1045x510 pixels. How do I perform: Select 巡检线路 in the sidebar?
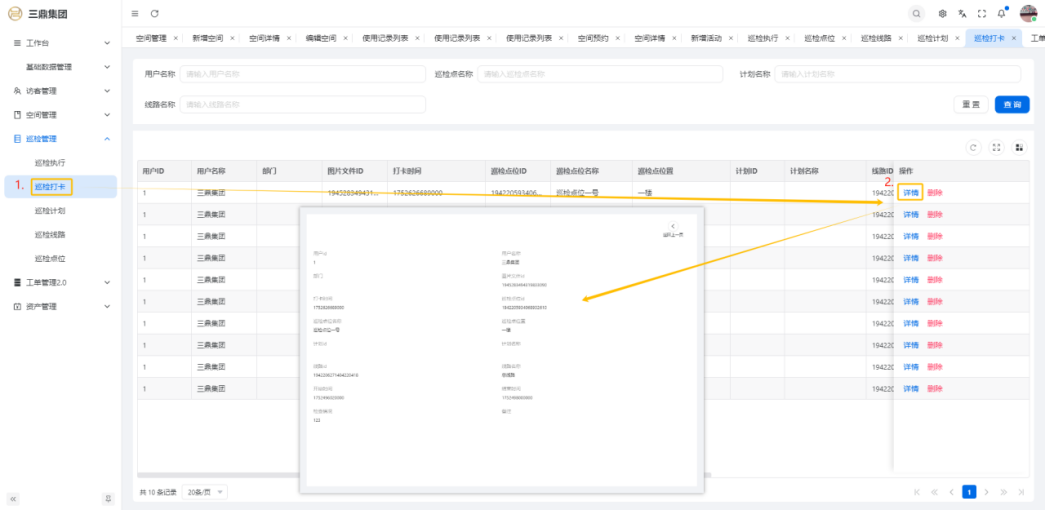click(x=50, y=234)
